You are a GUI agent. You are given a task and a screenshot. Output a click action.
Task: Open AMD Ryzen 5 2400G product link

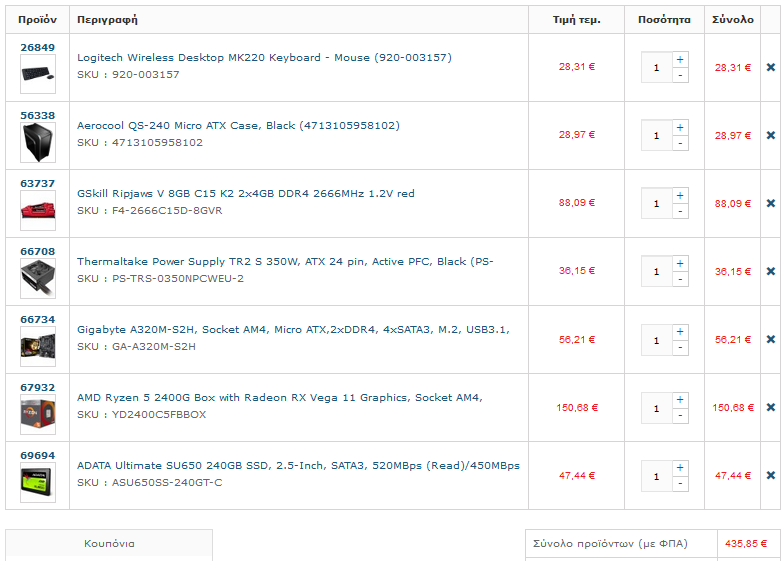click(280, 398)
